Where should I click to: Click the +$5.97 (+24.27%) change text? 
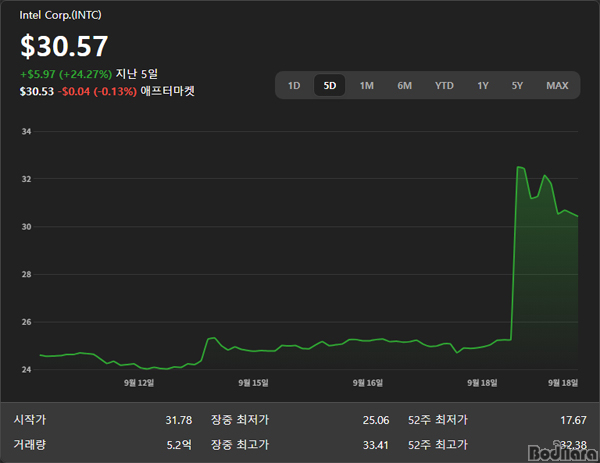coord(66,74)
